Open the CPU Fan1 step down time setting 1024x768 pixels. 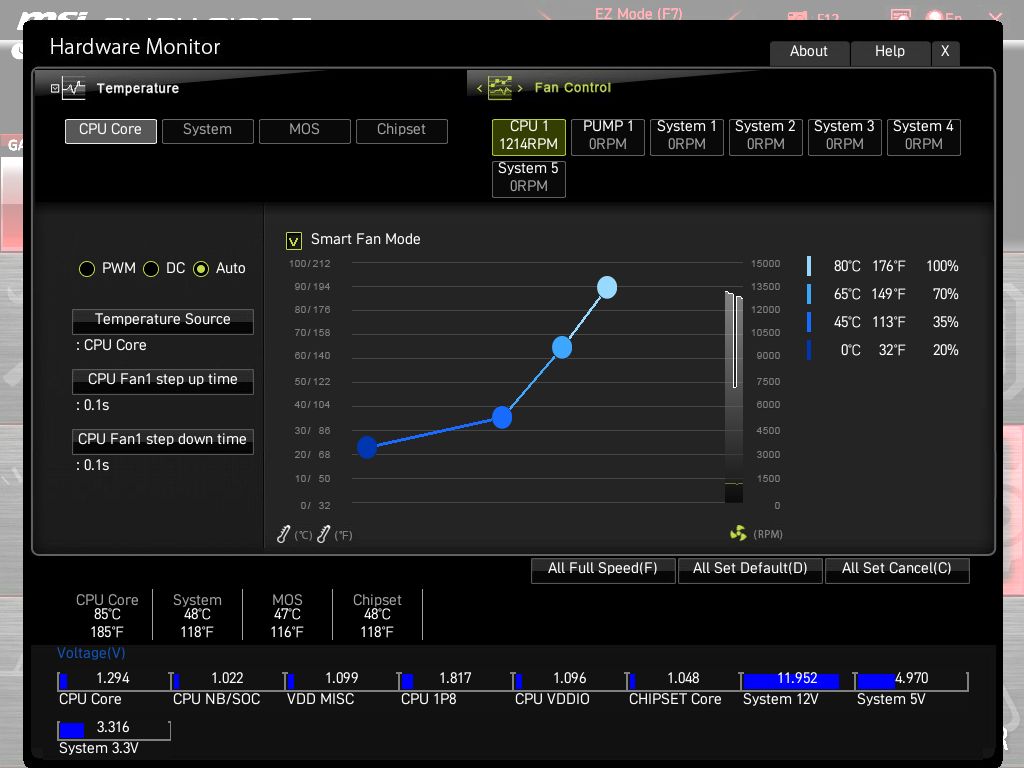[163, 441]
